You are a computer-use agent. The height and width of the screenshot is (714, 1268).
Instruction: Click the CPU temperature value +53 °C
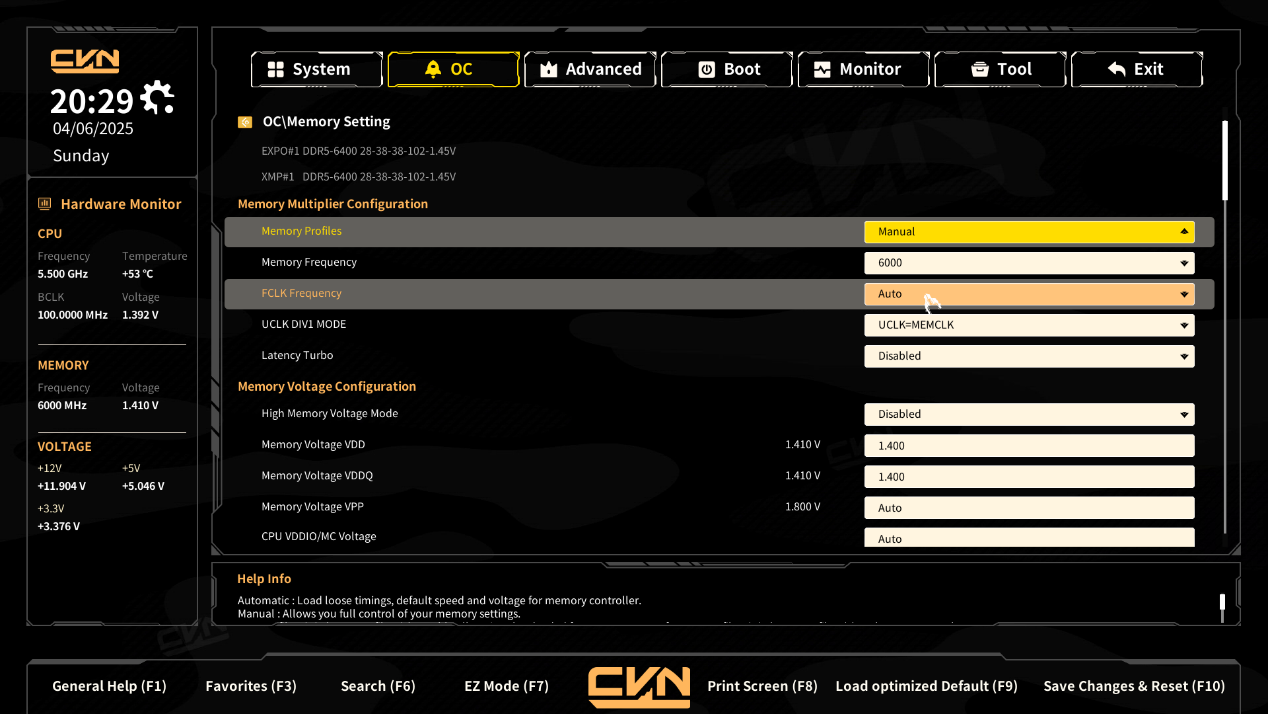coord(138,274)
